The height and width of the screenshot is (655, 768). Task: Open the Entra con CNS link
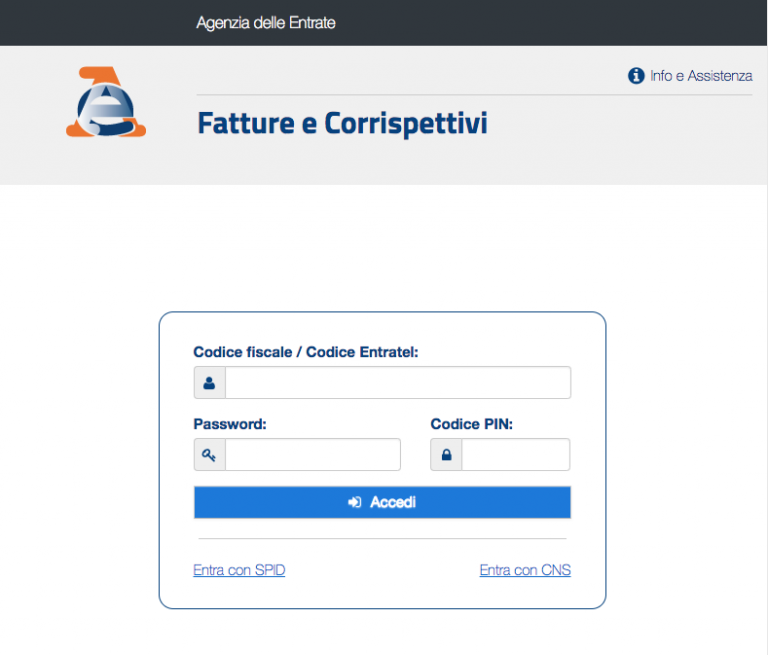(525, 570)
